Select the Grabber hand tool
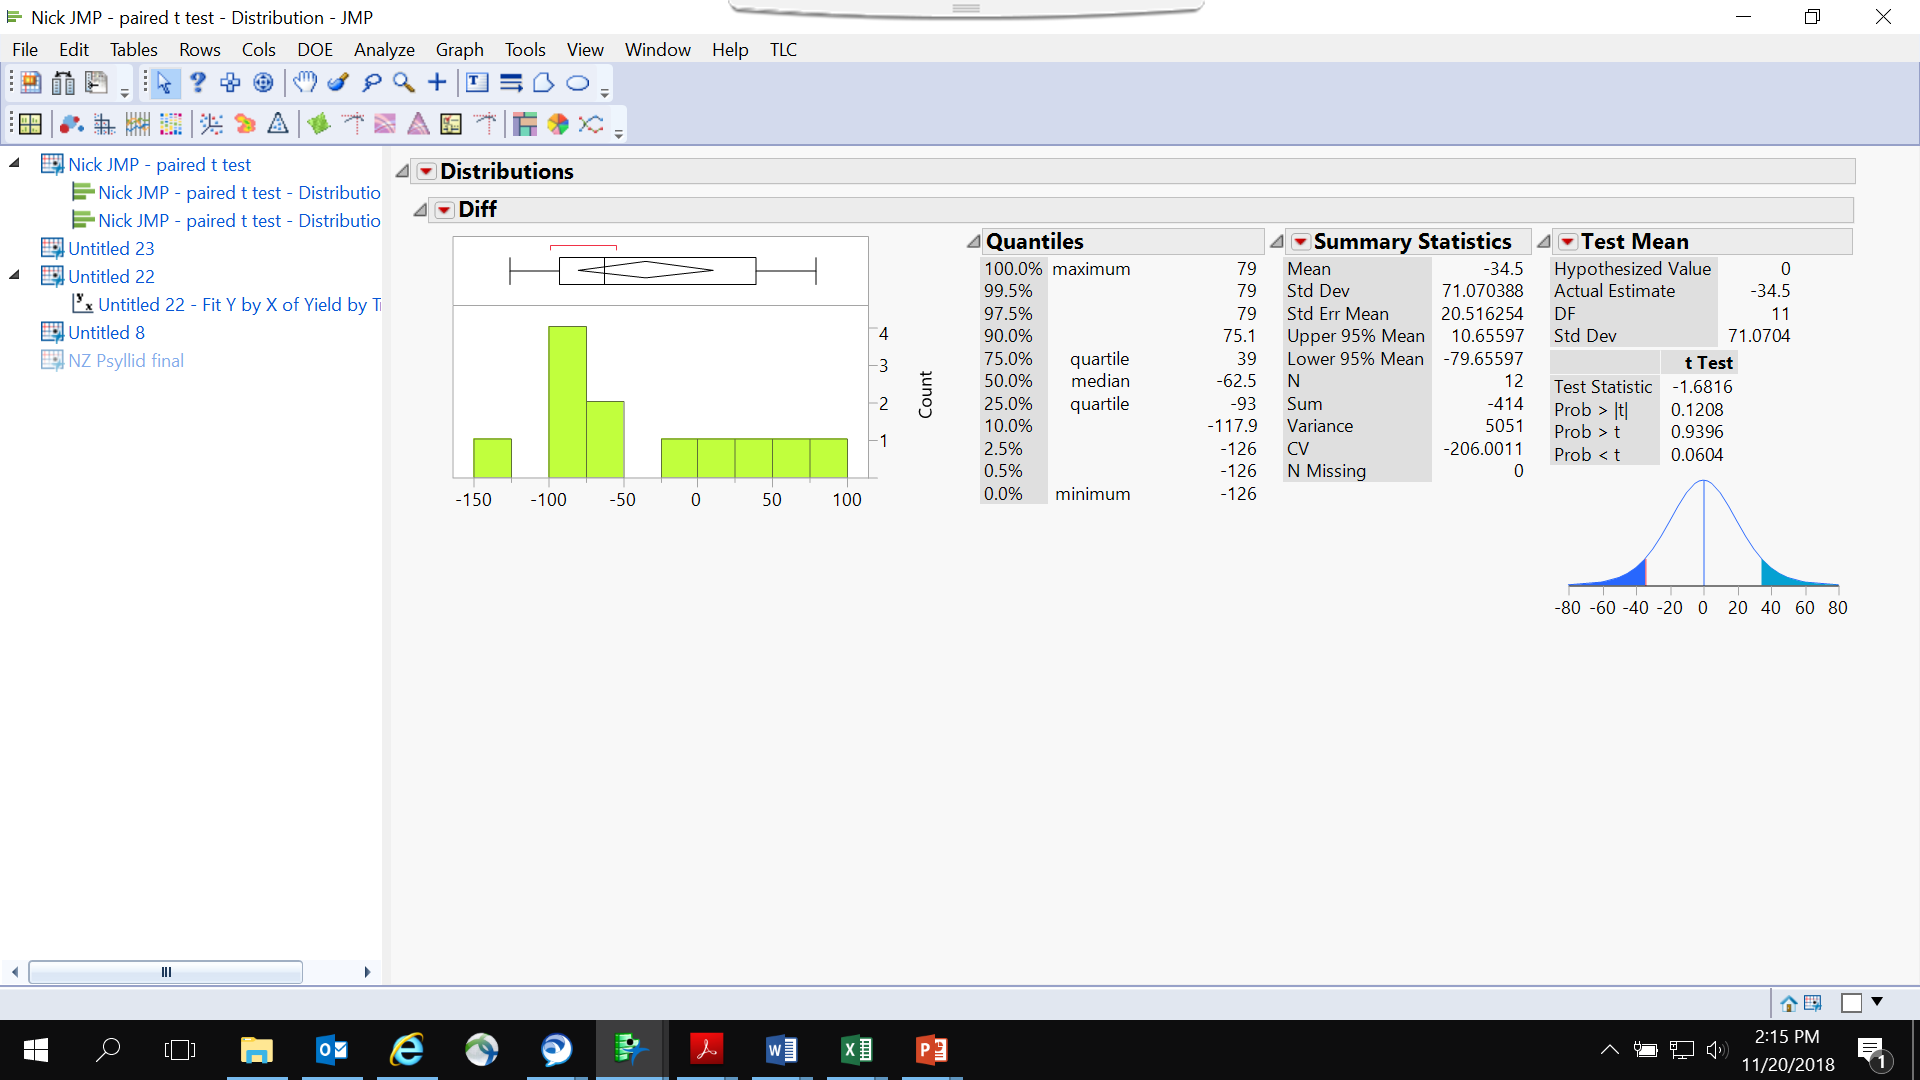1920x1080 pixels. click(x=305, y=83)
